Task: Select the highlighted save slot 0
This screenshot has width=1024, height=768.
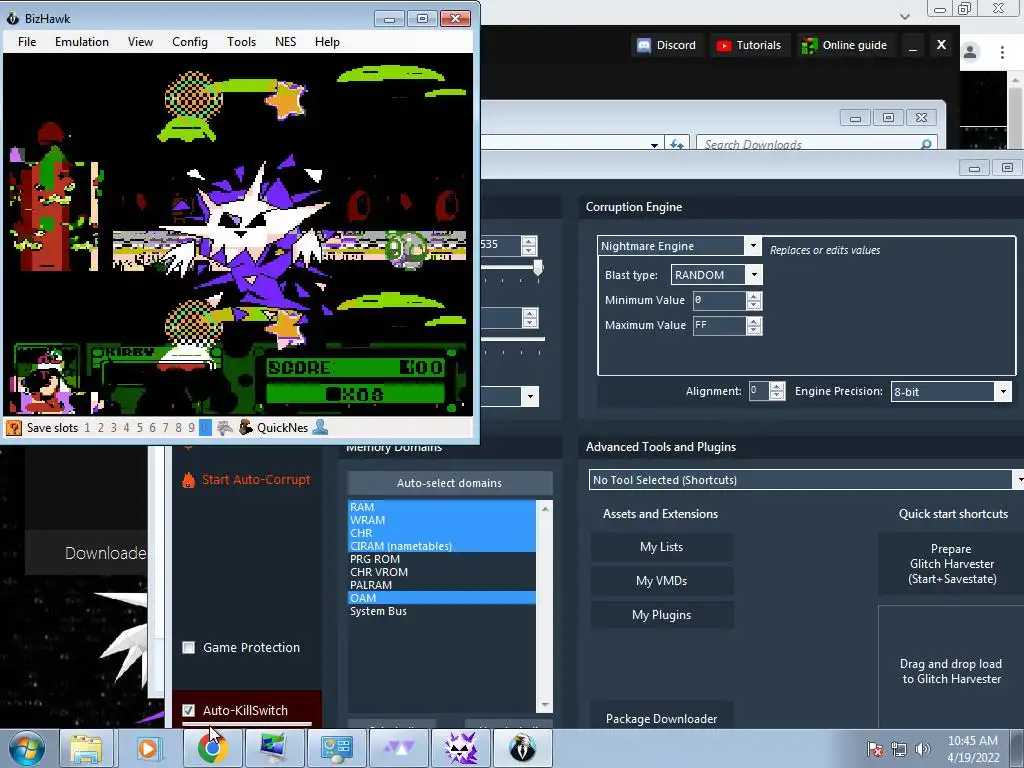Action: [205, 428]
